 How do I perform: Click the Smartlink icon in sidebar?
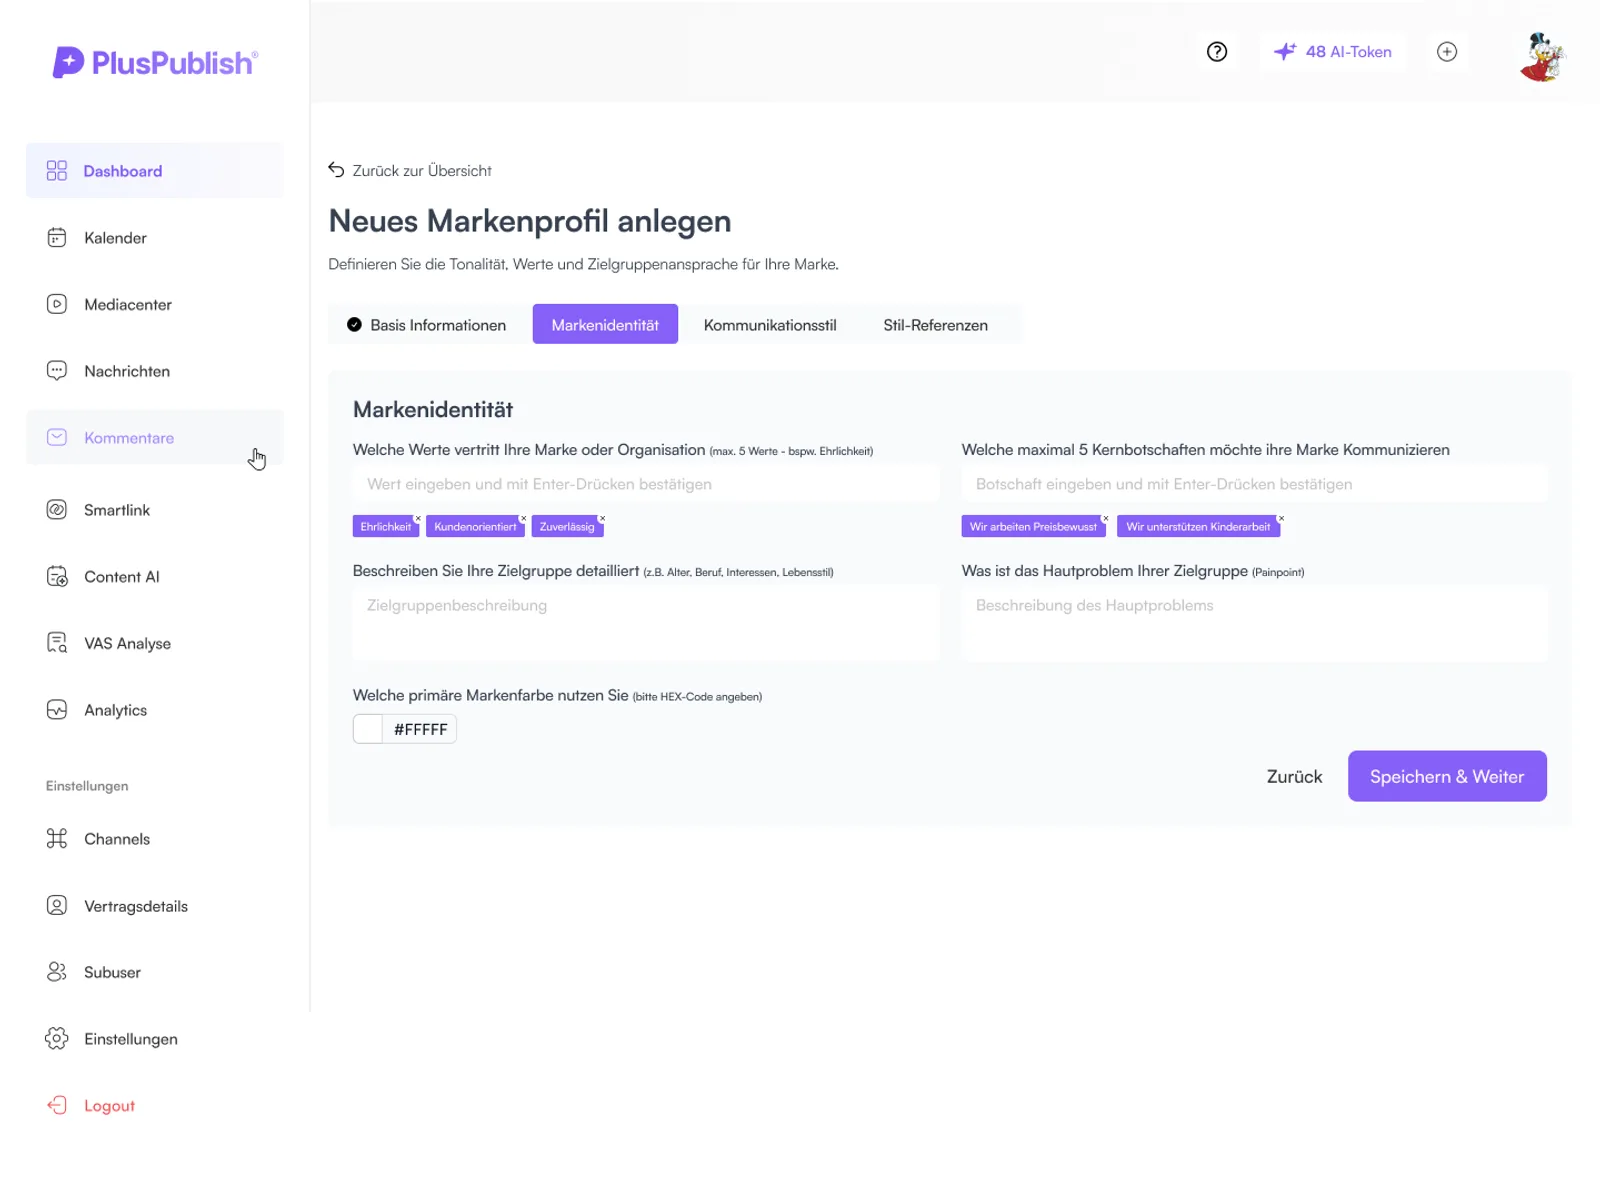pos(57,510)
